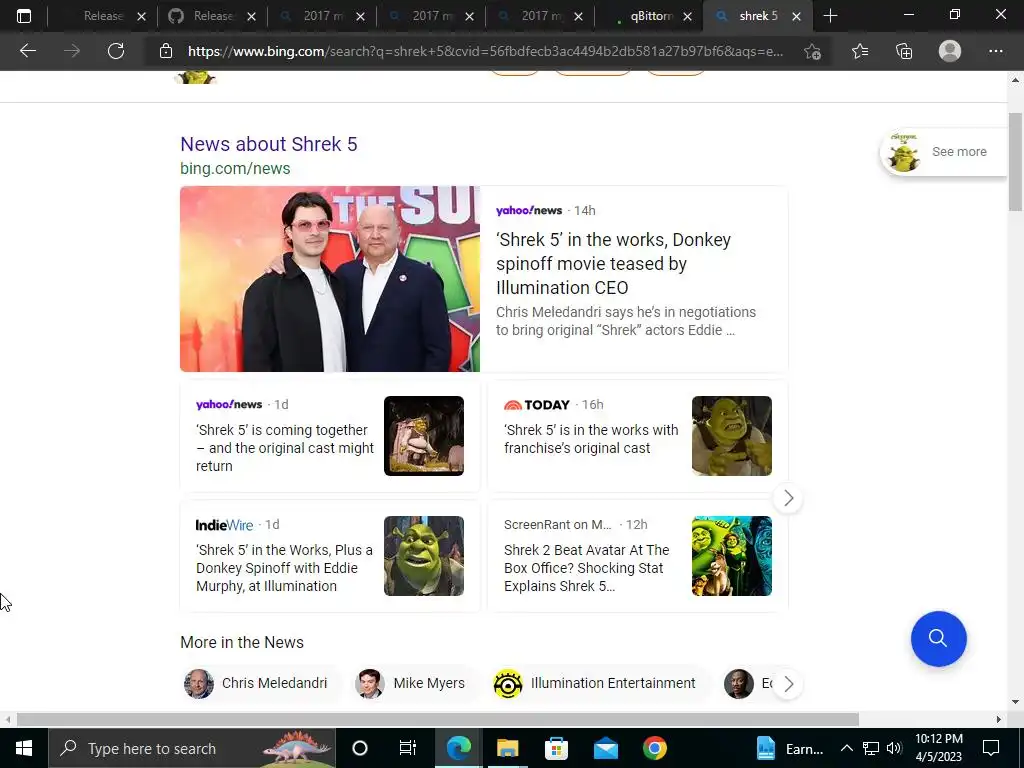Viewport: 1024px width, 768px height.
Task: Close the qBittorrent tab
Action: (687, 16)
